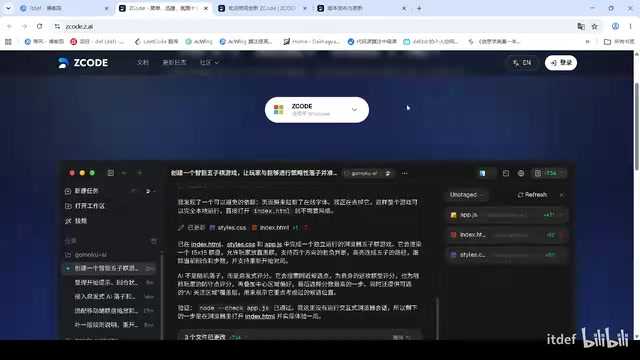Open the 所有书签 folder
Viewport: 640px width, 360px height.
[619, 42]
